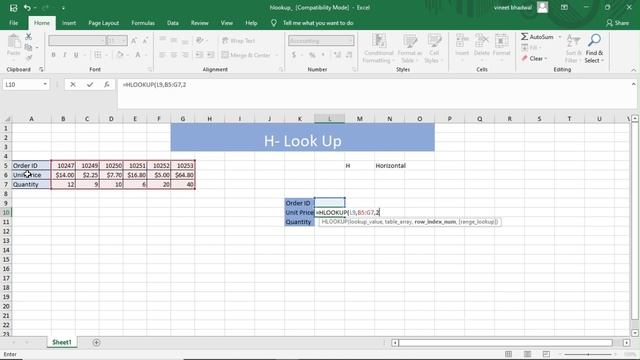Switch to the Review tab
The image size is (640, 360).
(200, 23)
